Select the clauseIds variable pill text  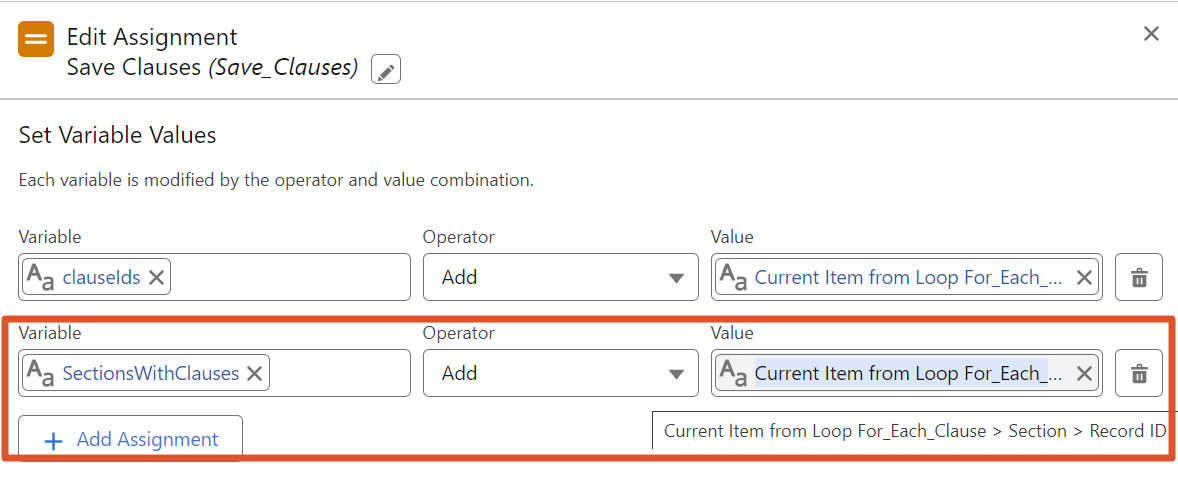tap(101, 277)
